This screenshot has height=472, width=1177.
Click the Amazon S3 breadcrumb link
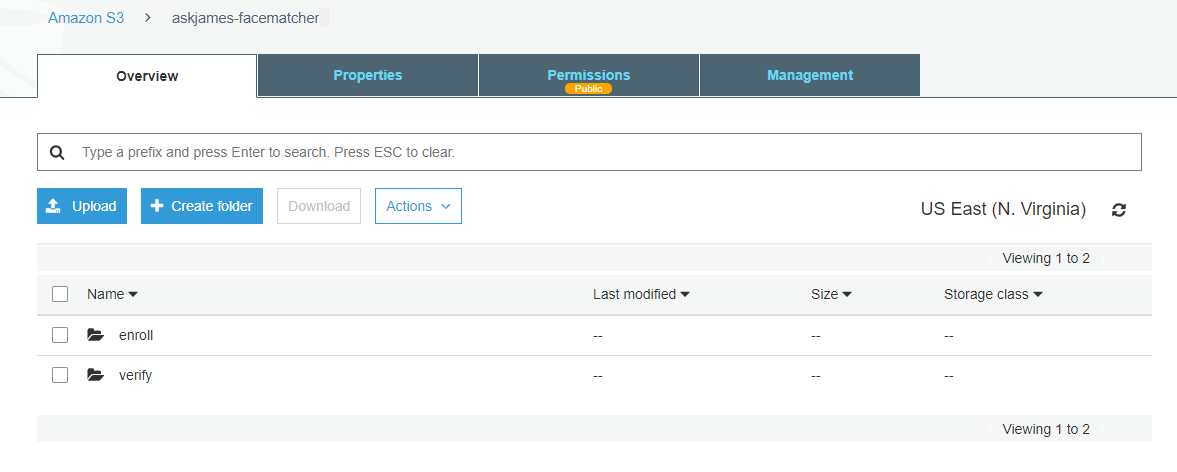point(86,18)
